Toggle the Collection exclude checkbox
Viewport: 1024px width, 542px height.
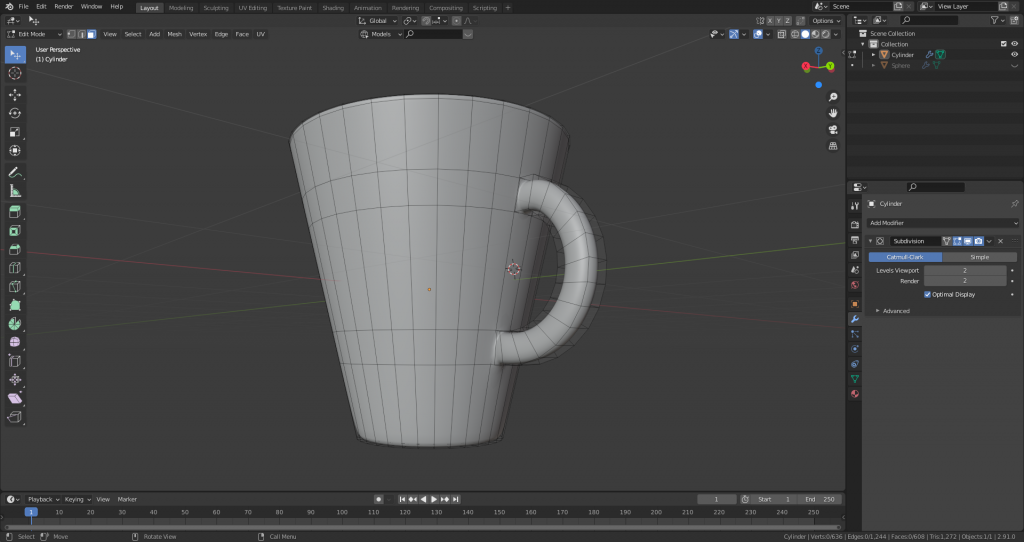click(1003, 44)
